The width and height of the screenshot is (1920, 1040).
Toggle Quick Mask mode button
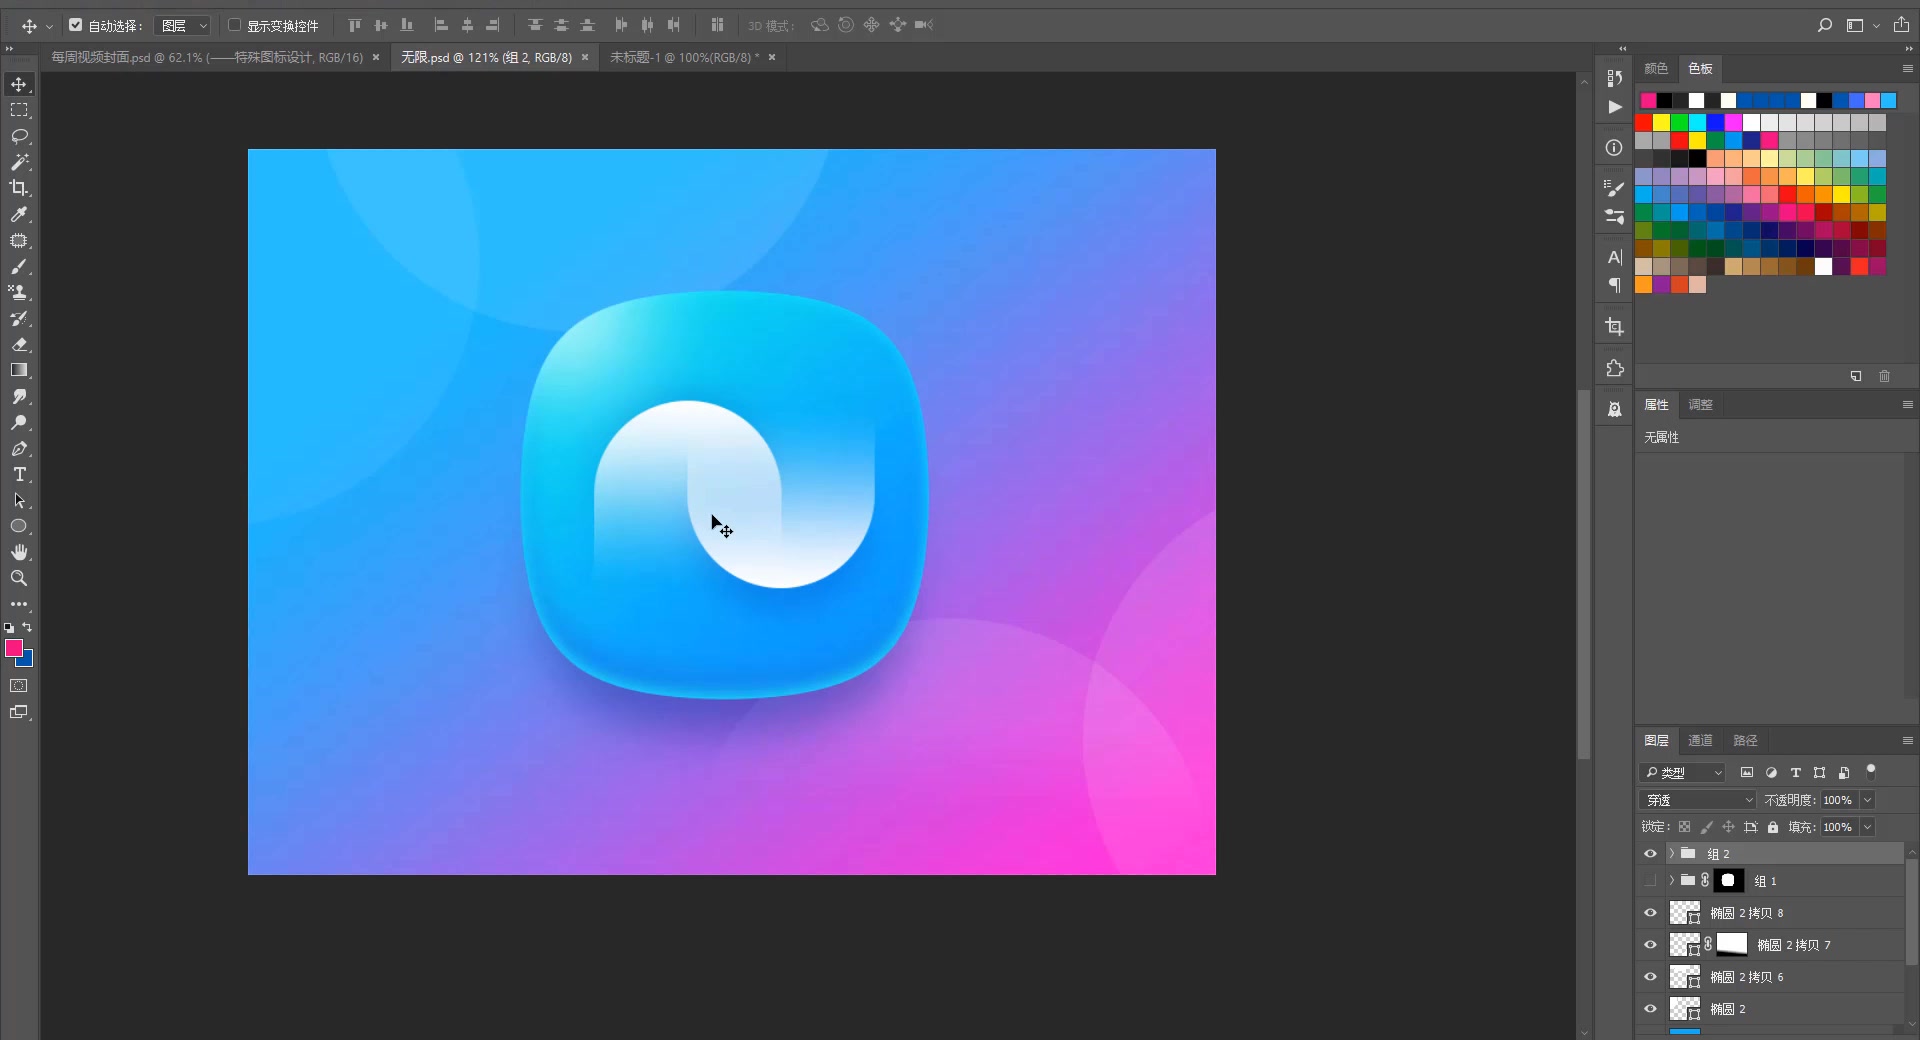pos(19,686)
